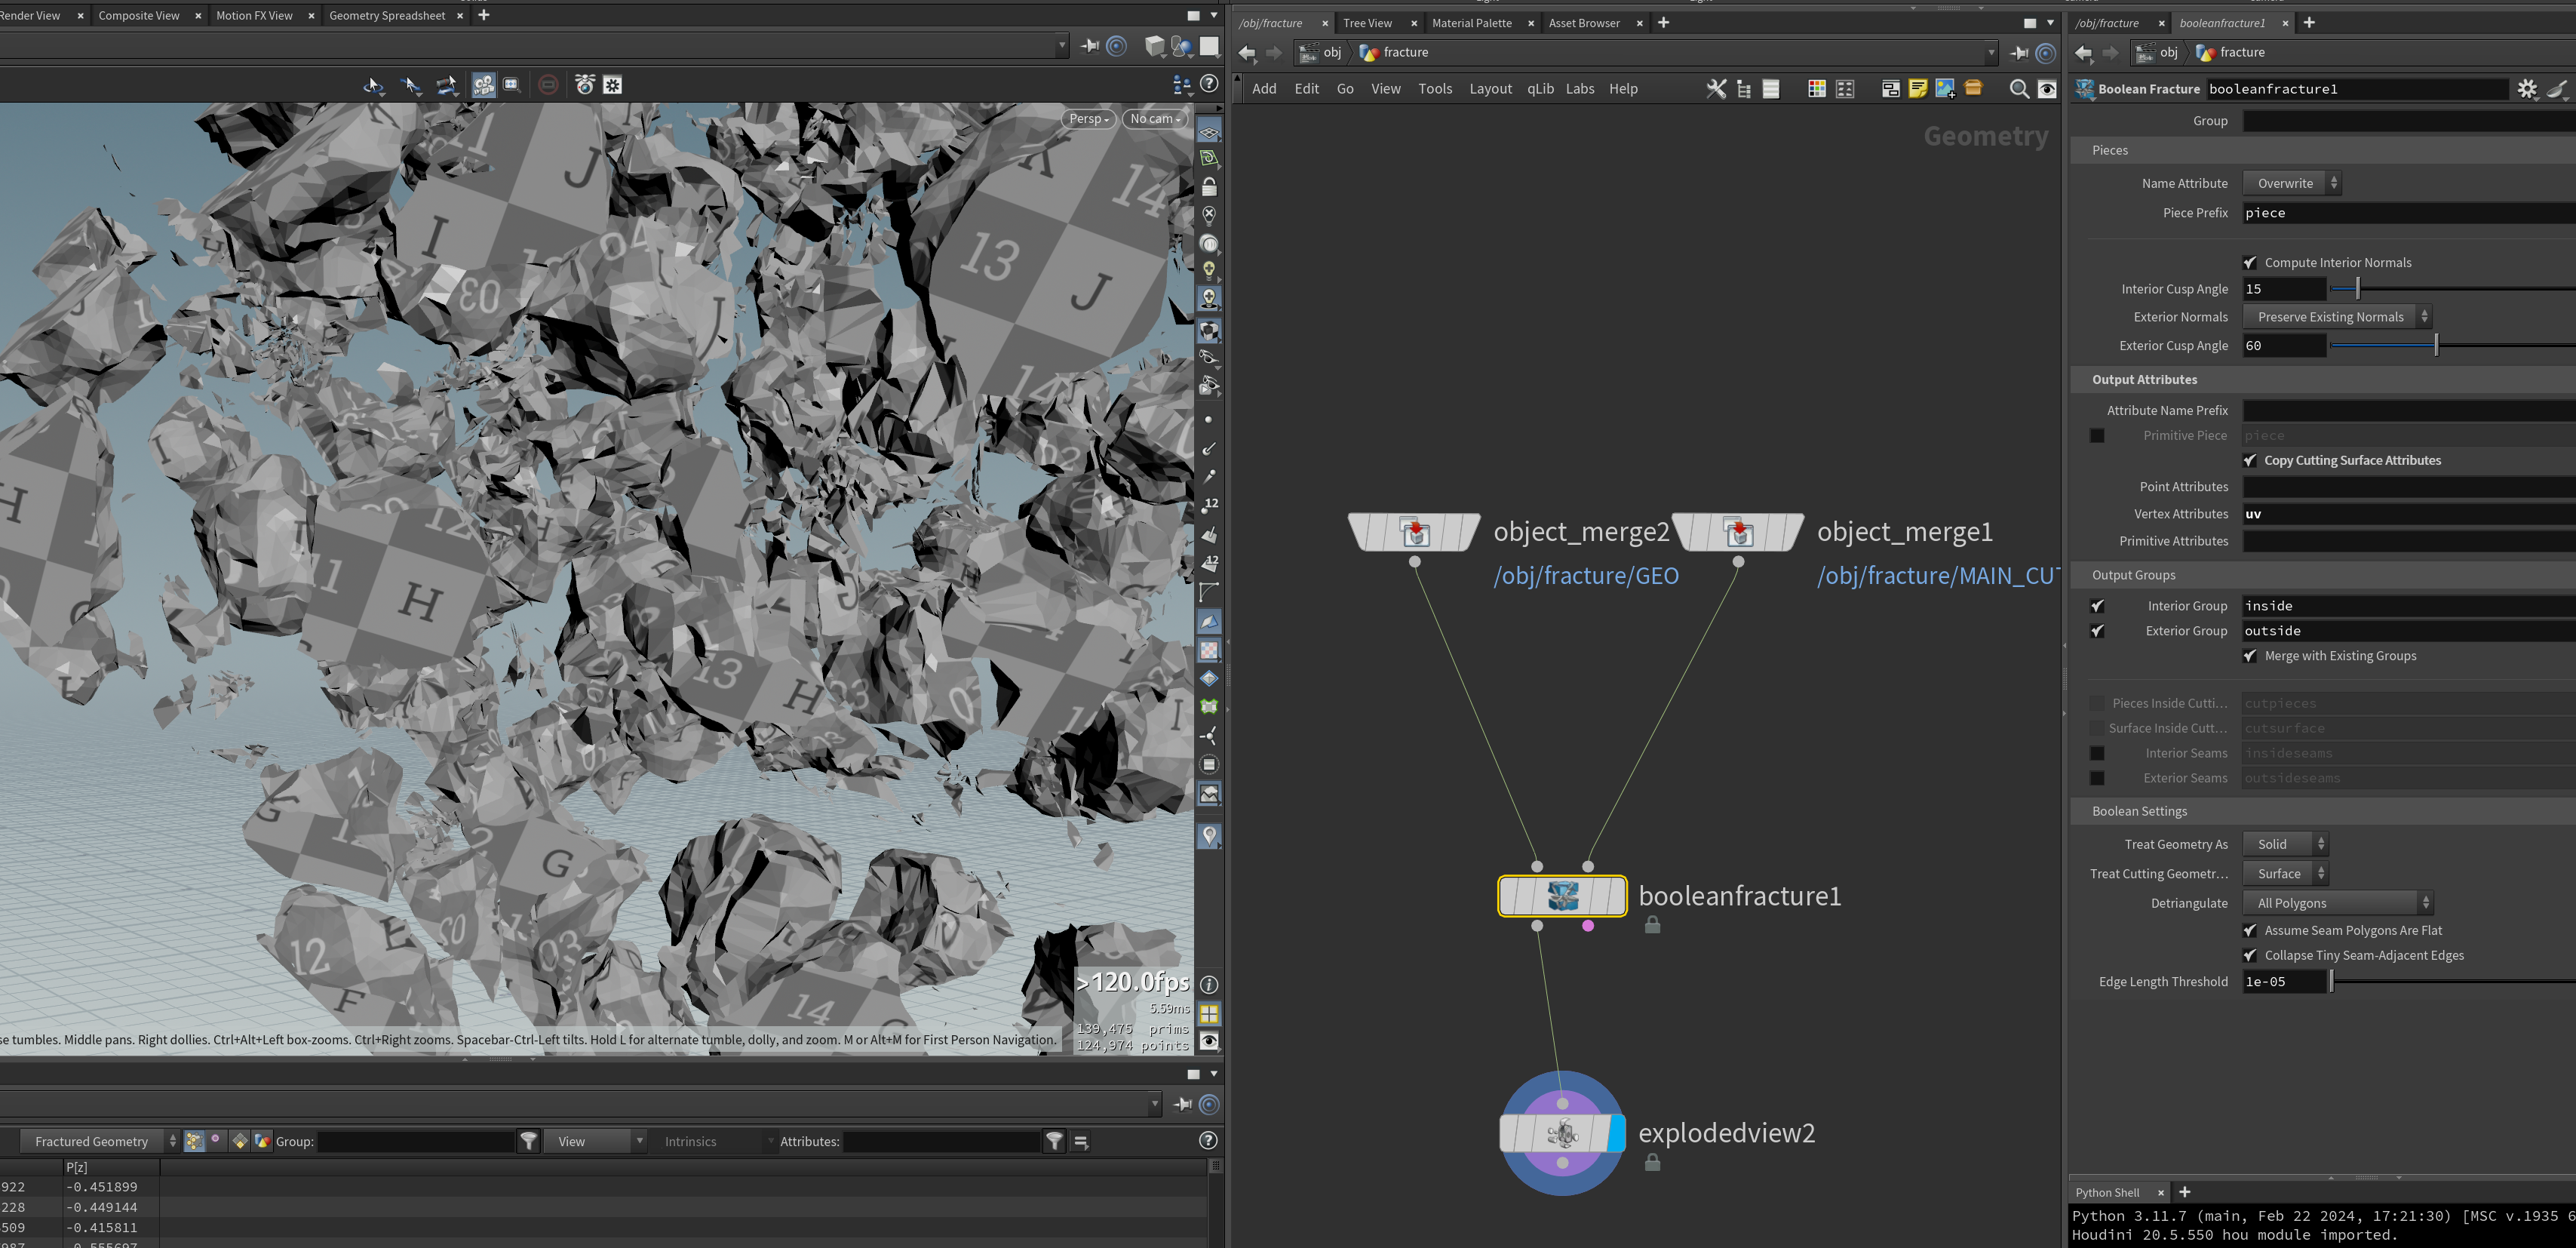Open the Persp viewport menu button
This screenshot has width=2576, height=1248.
coord(1088,119)
